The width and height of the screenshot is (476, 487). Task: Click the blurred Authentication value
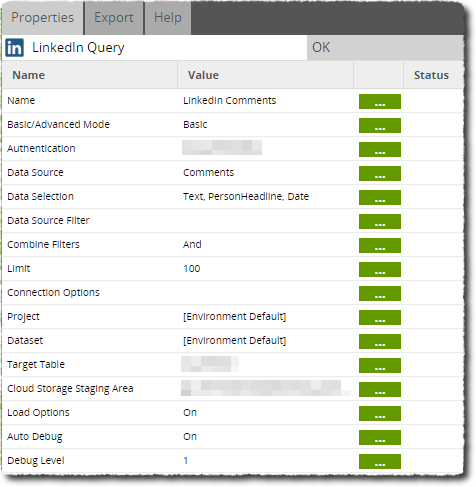[222, 148]
